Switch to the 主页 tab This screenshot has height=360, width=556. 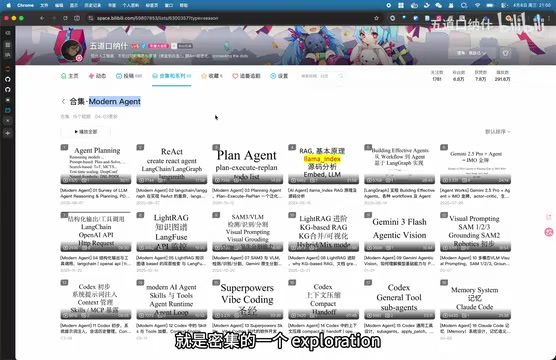[70, 76]
